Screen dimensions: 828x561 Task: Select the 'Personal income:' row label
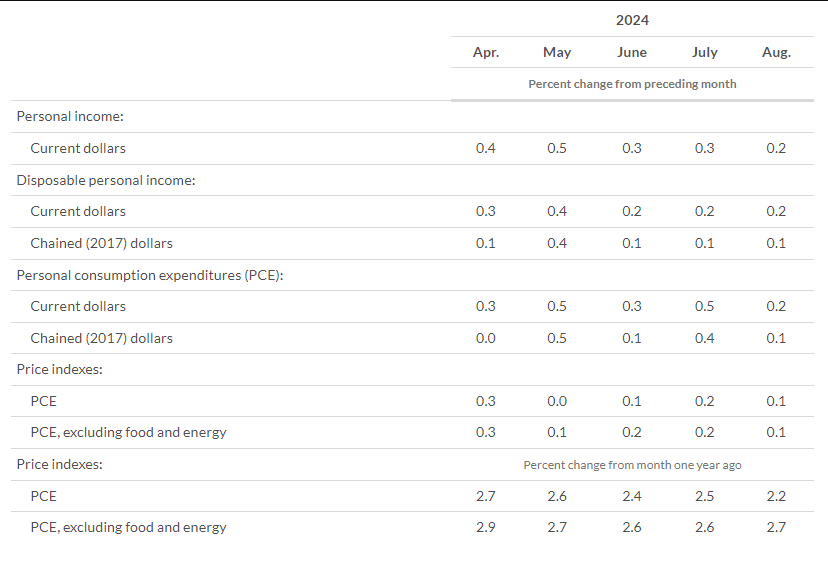pos(69,117)
